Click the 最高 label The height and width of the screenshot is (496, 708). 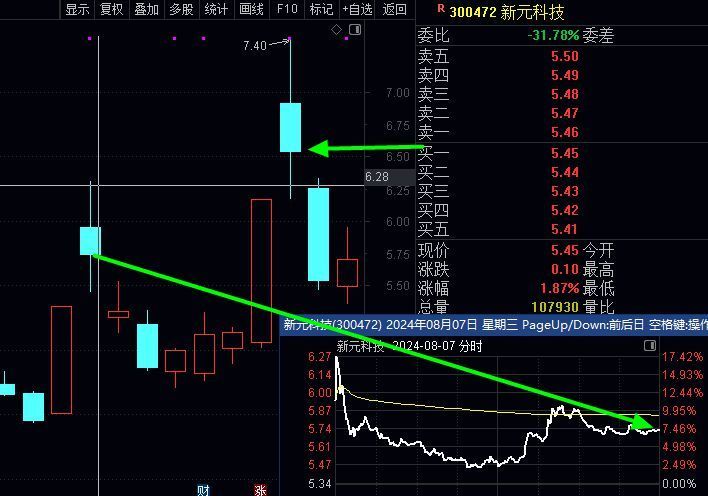coord(598,269)
